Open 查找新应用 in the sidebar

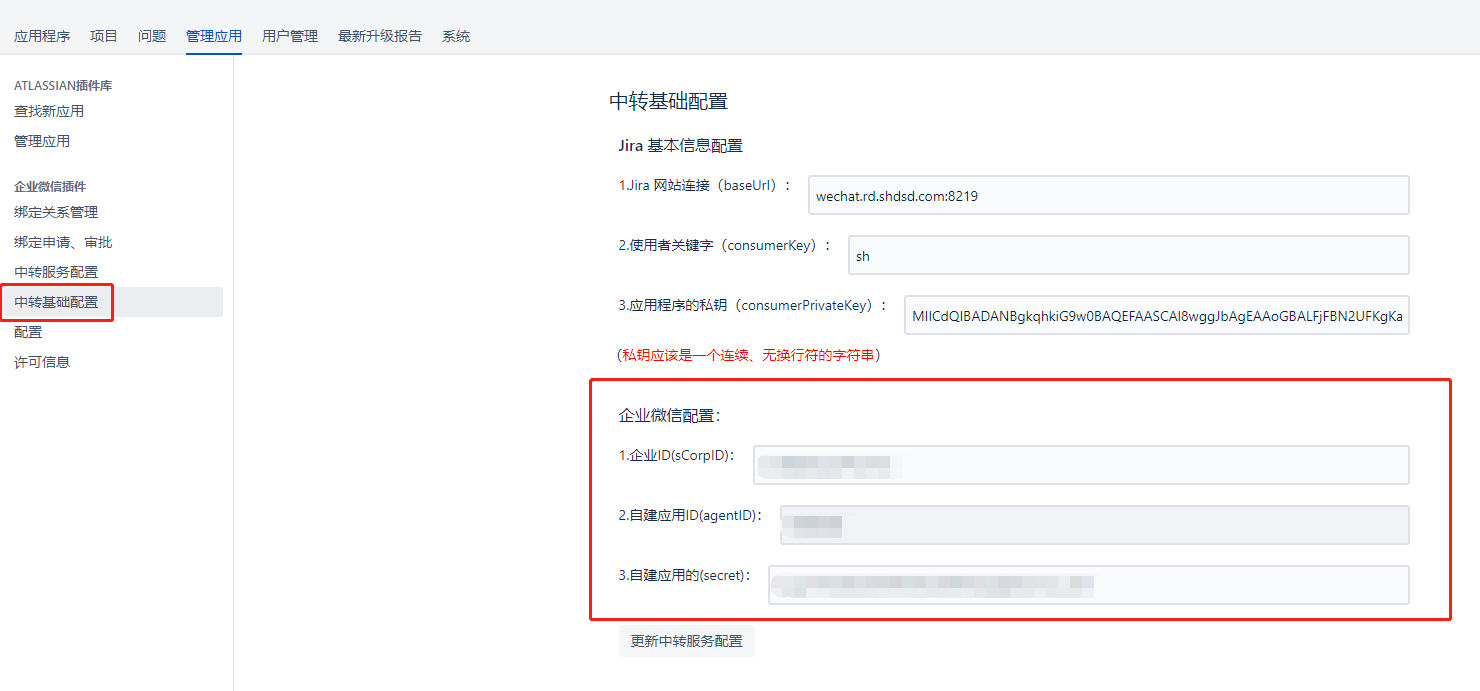coord(49,111)
